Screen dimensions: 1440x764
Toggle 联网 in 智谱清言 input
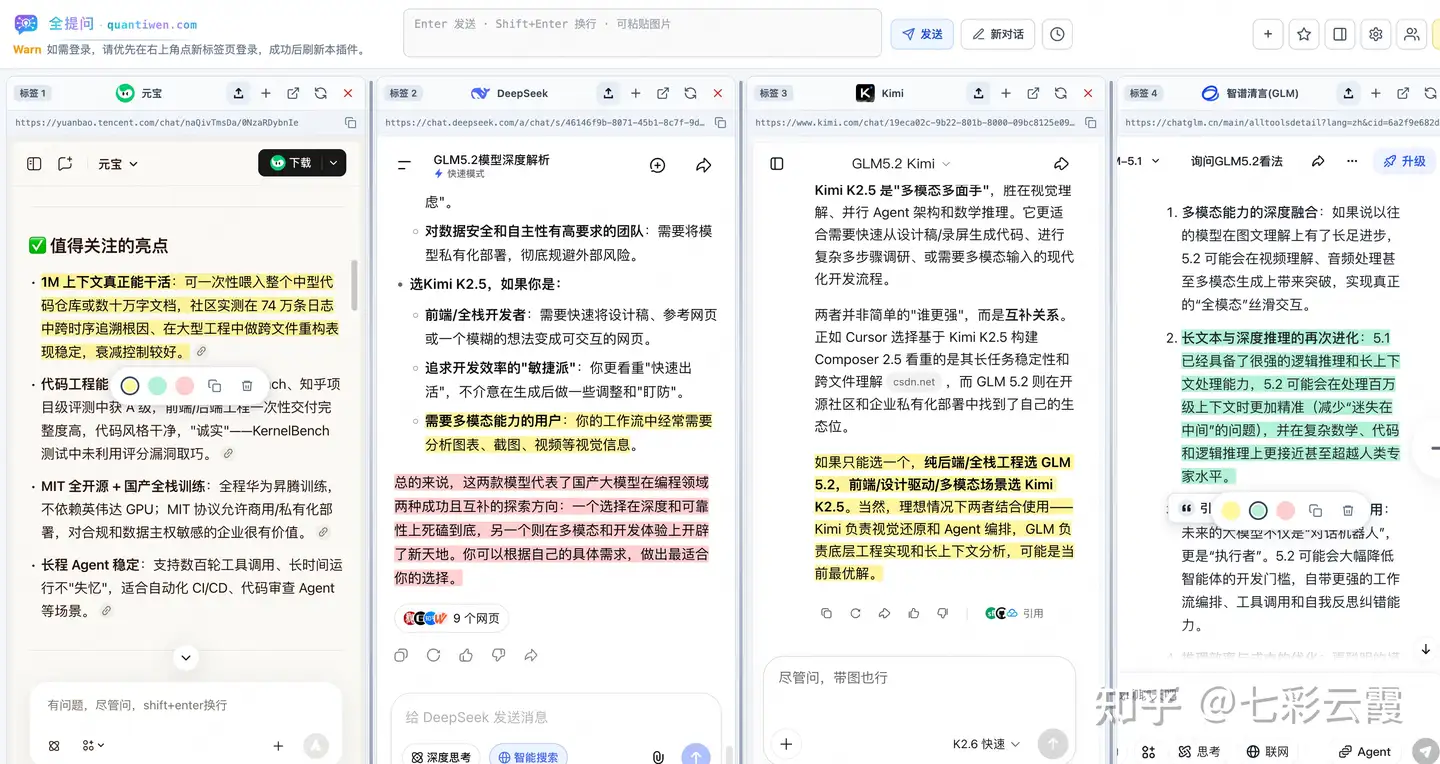pyautogui.click(x=1268, y=752)
